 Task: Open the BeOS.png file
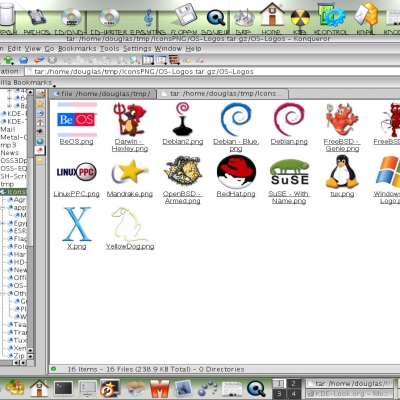pyautogui.click(x=77, y=123)
